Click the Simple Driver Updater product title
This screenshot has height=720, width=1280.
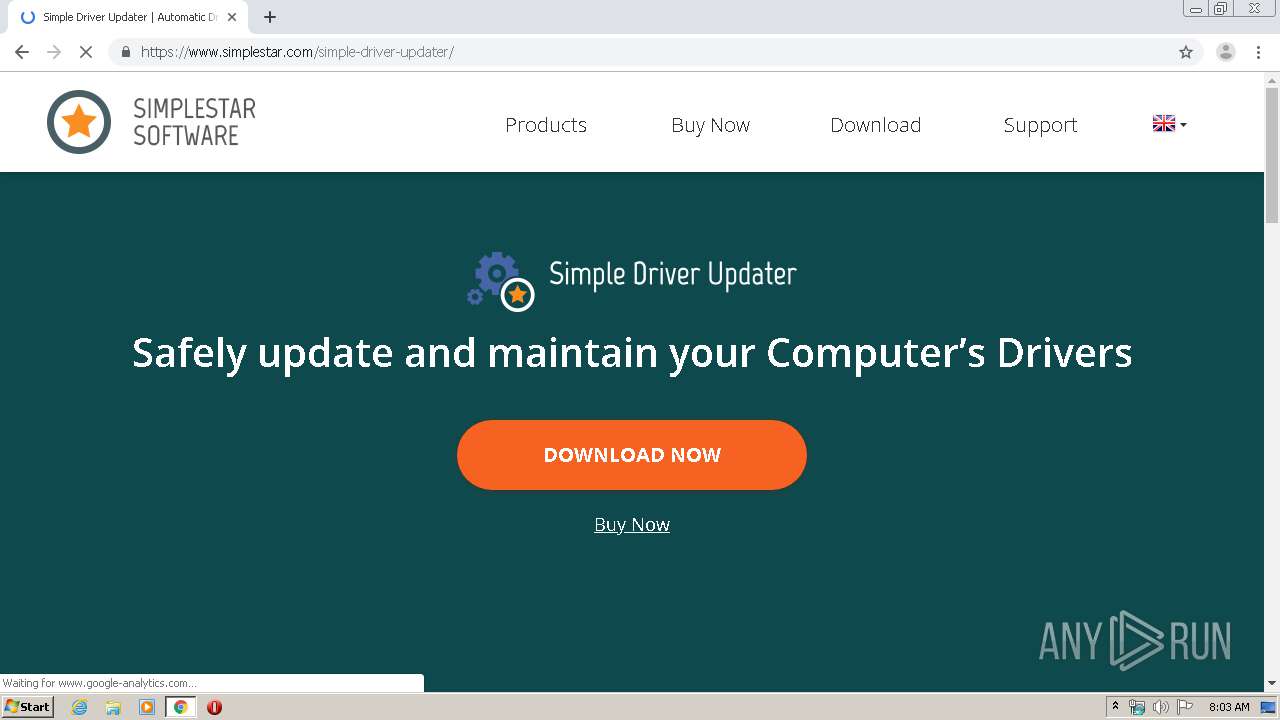point(673,274)
